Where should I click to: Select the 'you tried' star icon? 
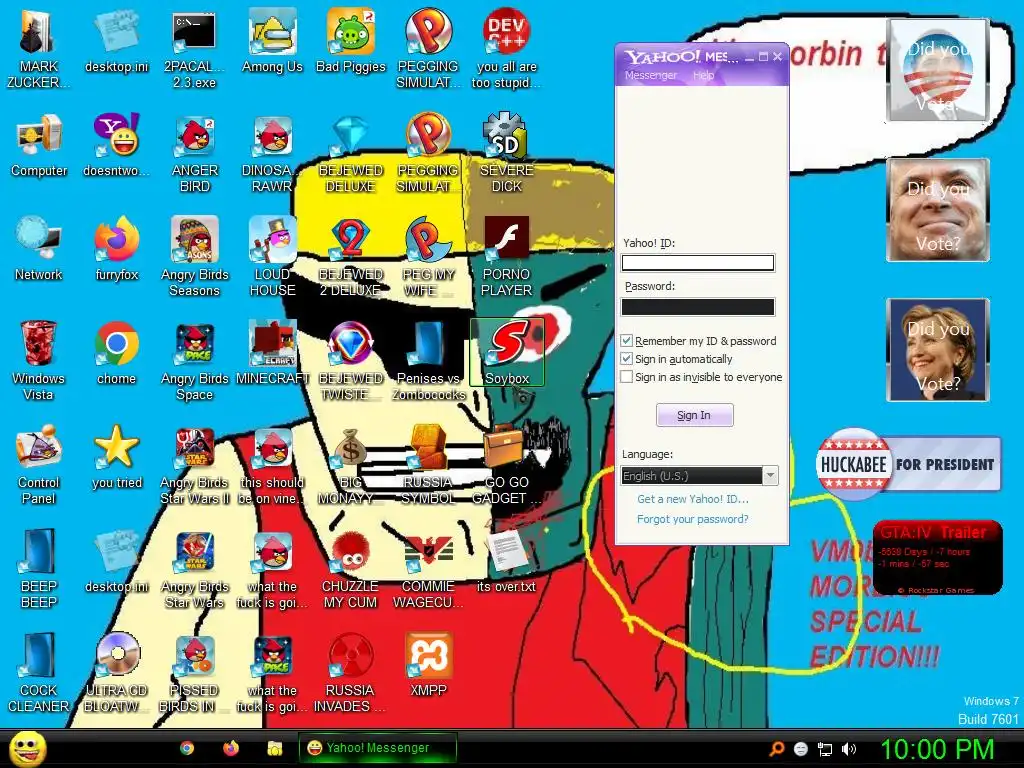(x=117, y=457)
